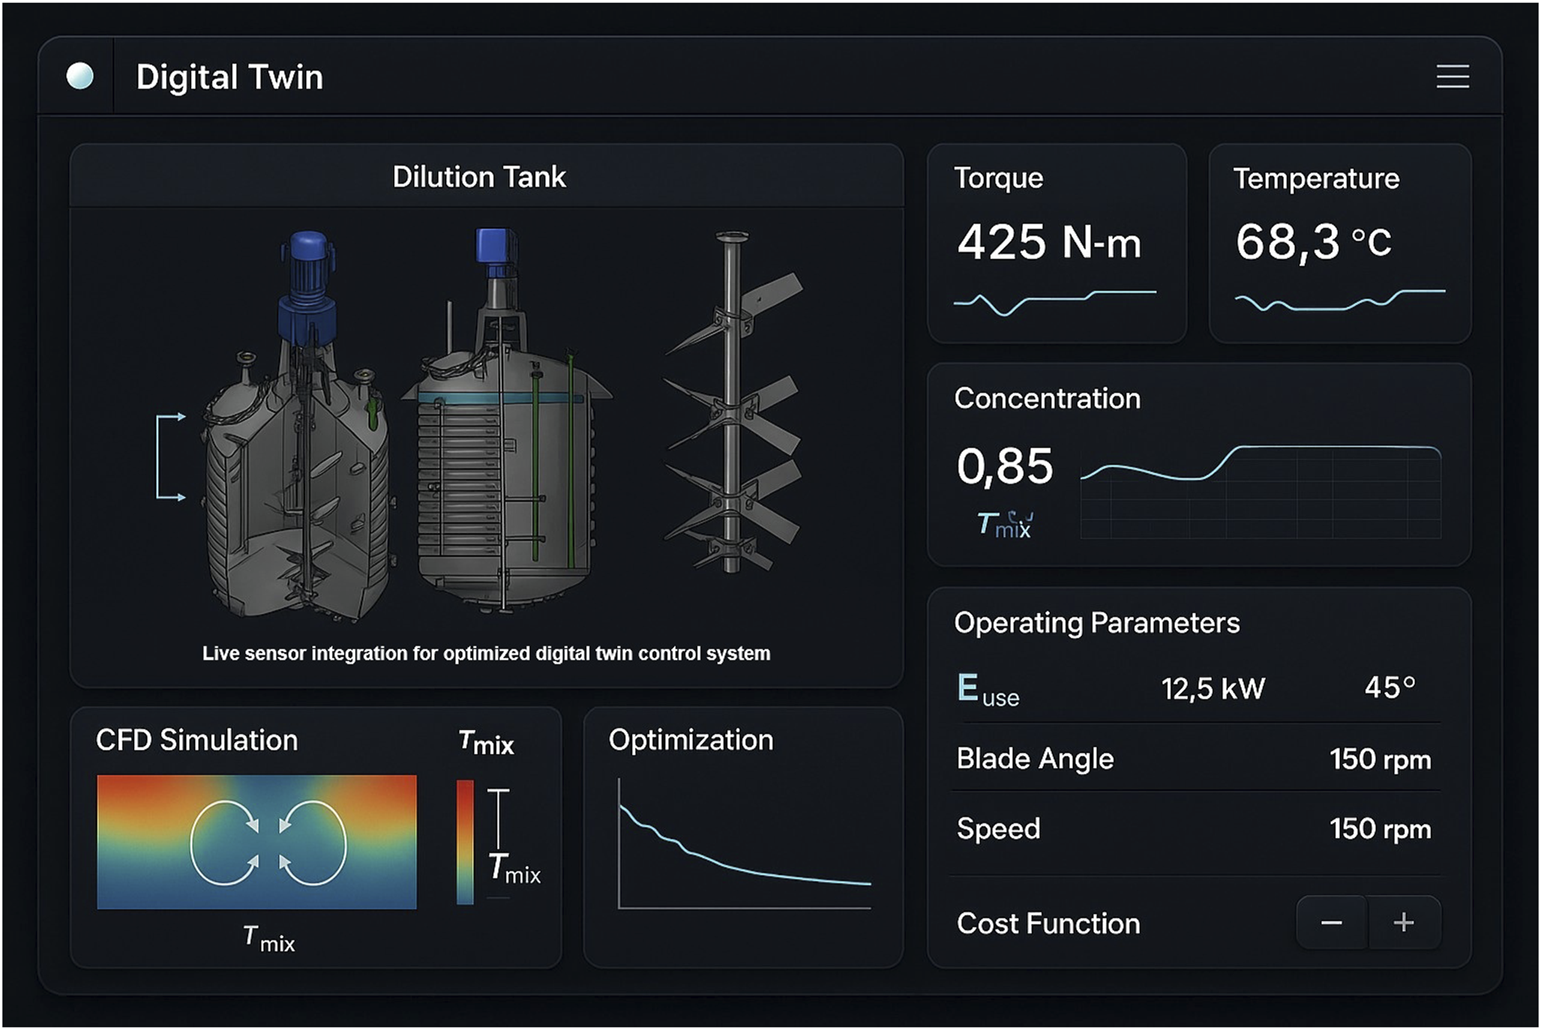This screenshot has height=1030, width=1541.
Task: Open the Temperature card
Action: click(1339, 243)
